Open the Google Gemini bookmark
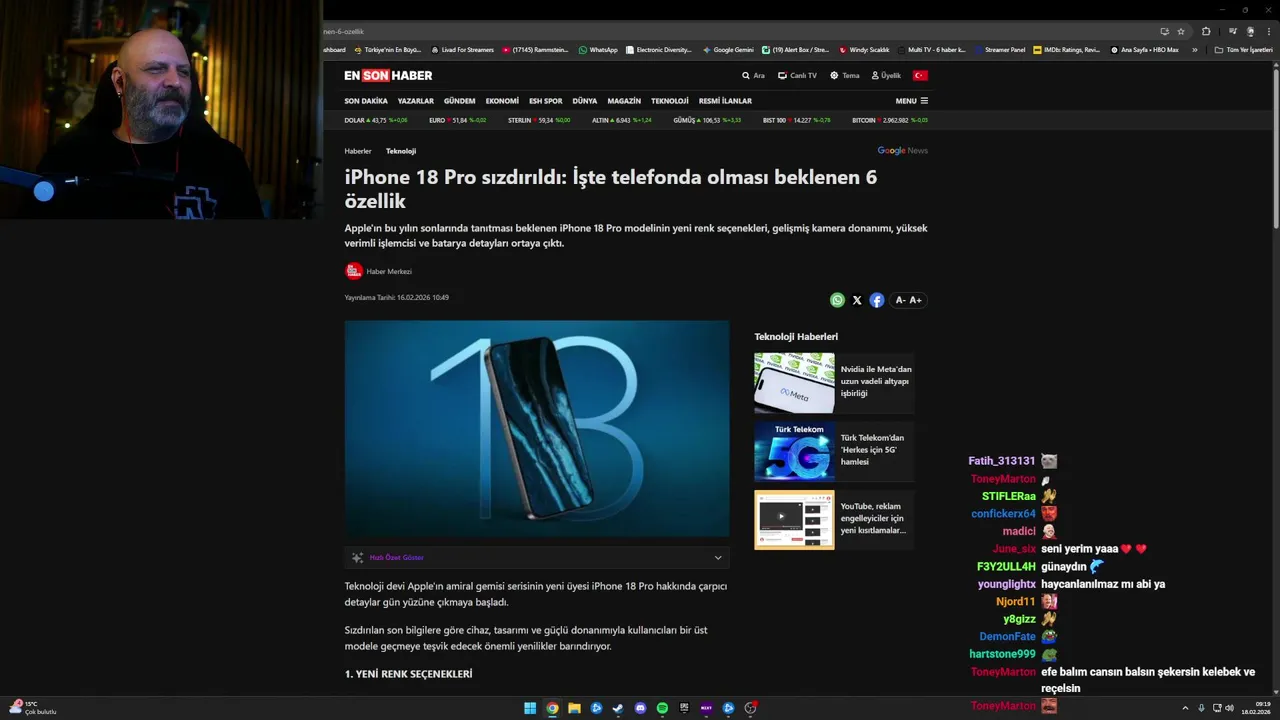 (728, 49)
